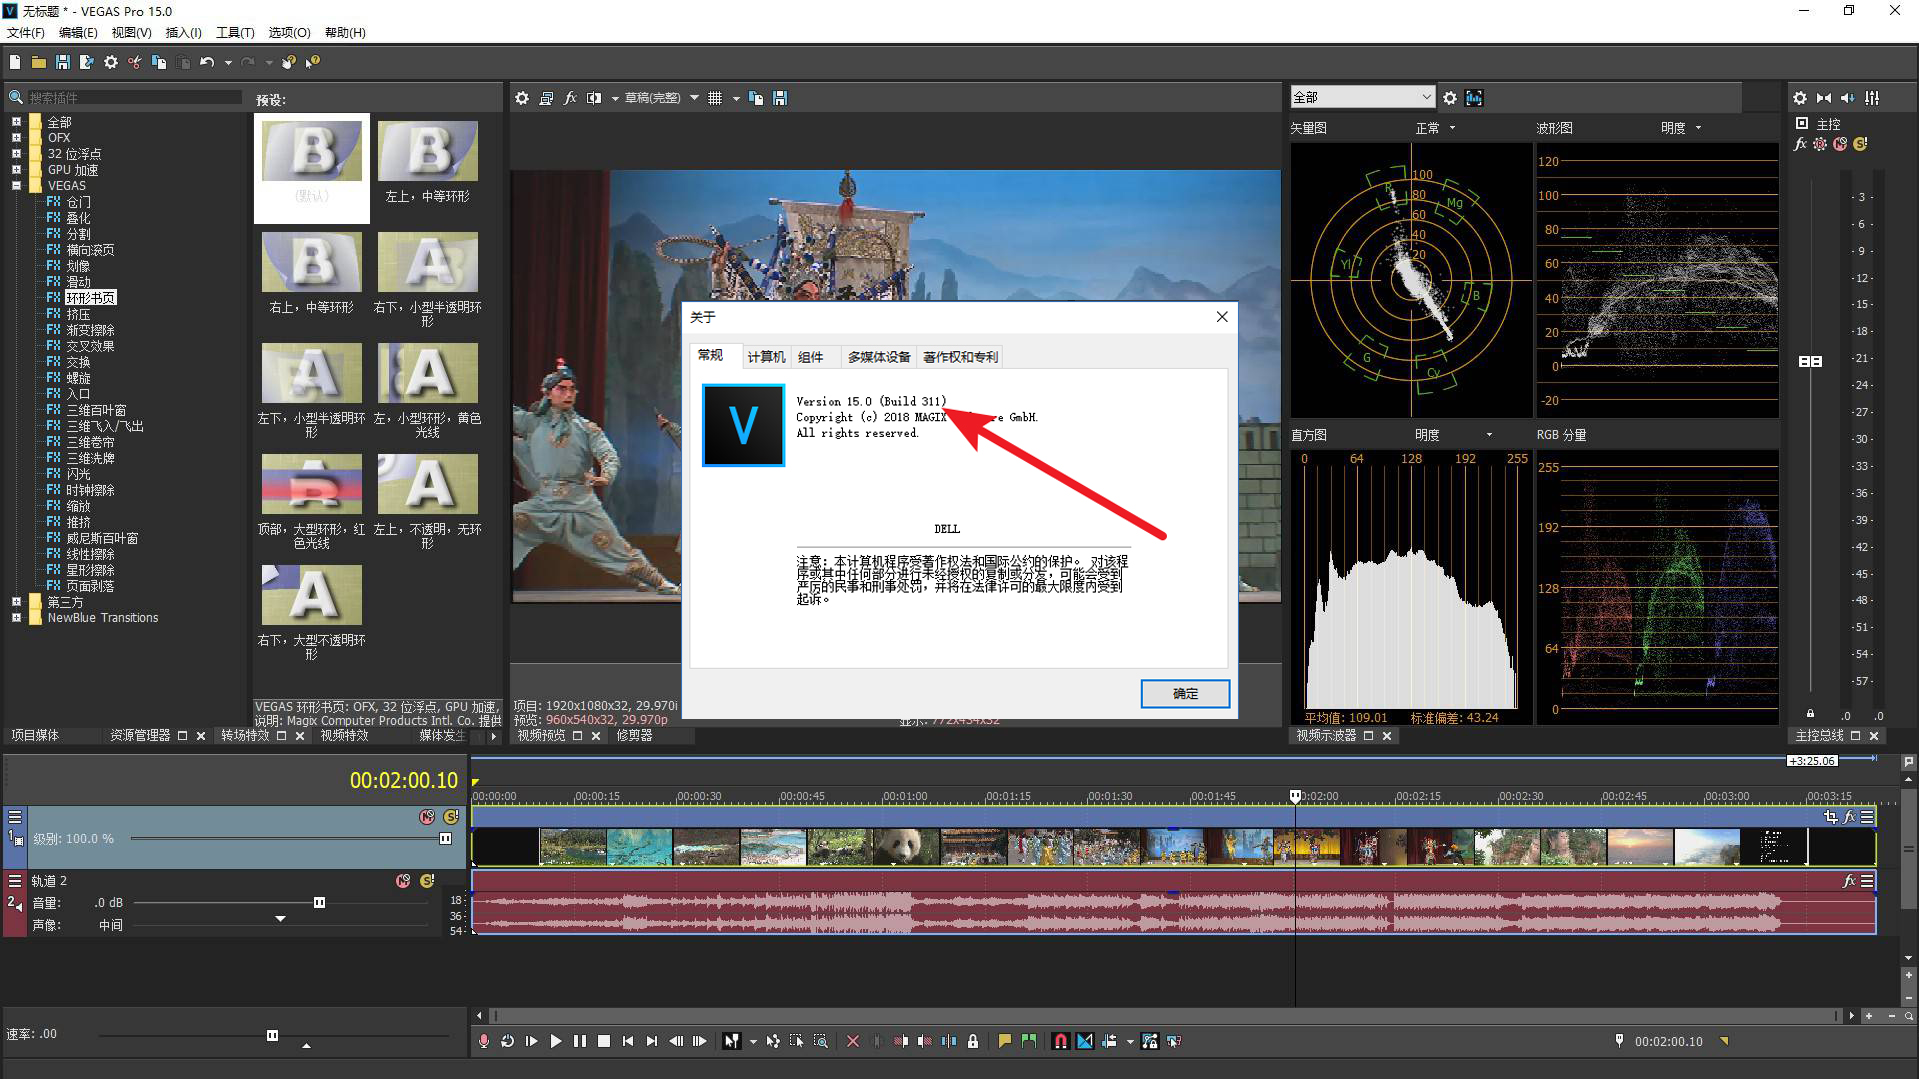
Task: Toggle snapping with magnet icon
Action: click(1061, 1041)
